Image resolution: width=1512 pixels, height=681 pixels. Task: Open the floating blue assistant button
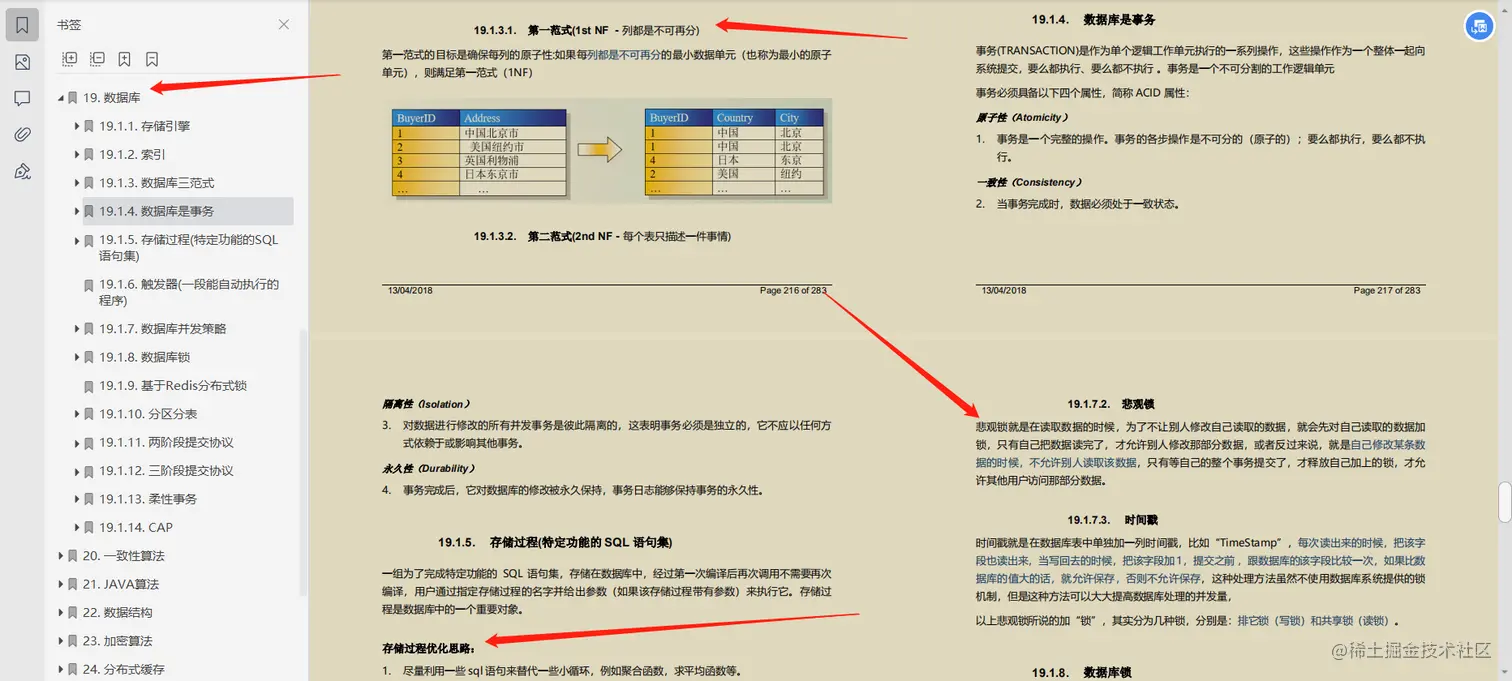pos(1479,26)
